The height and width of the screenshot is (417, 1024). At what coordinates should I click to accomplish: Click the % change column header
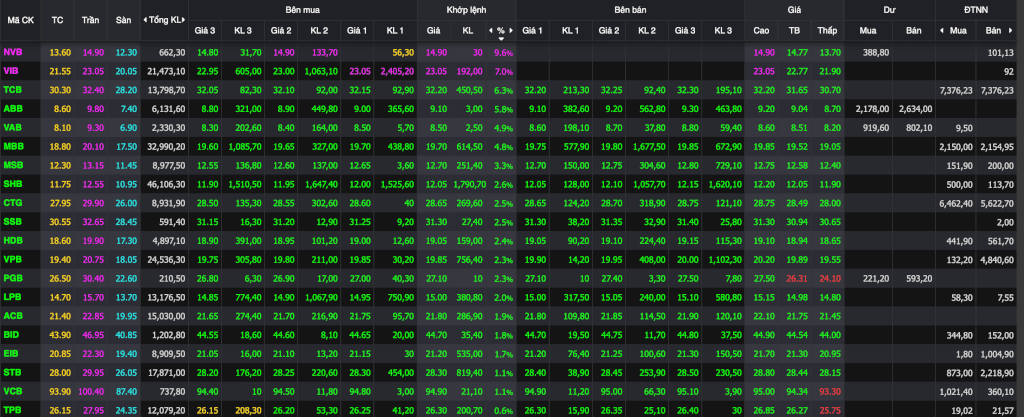coord(501,30)
